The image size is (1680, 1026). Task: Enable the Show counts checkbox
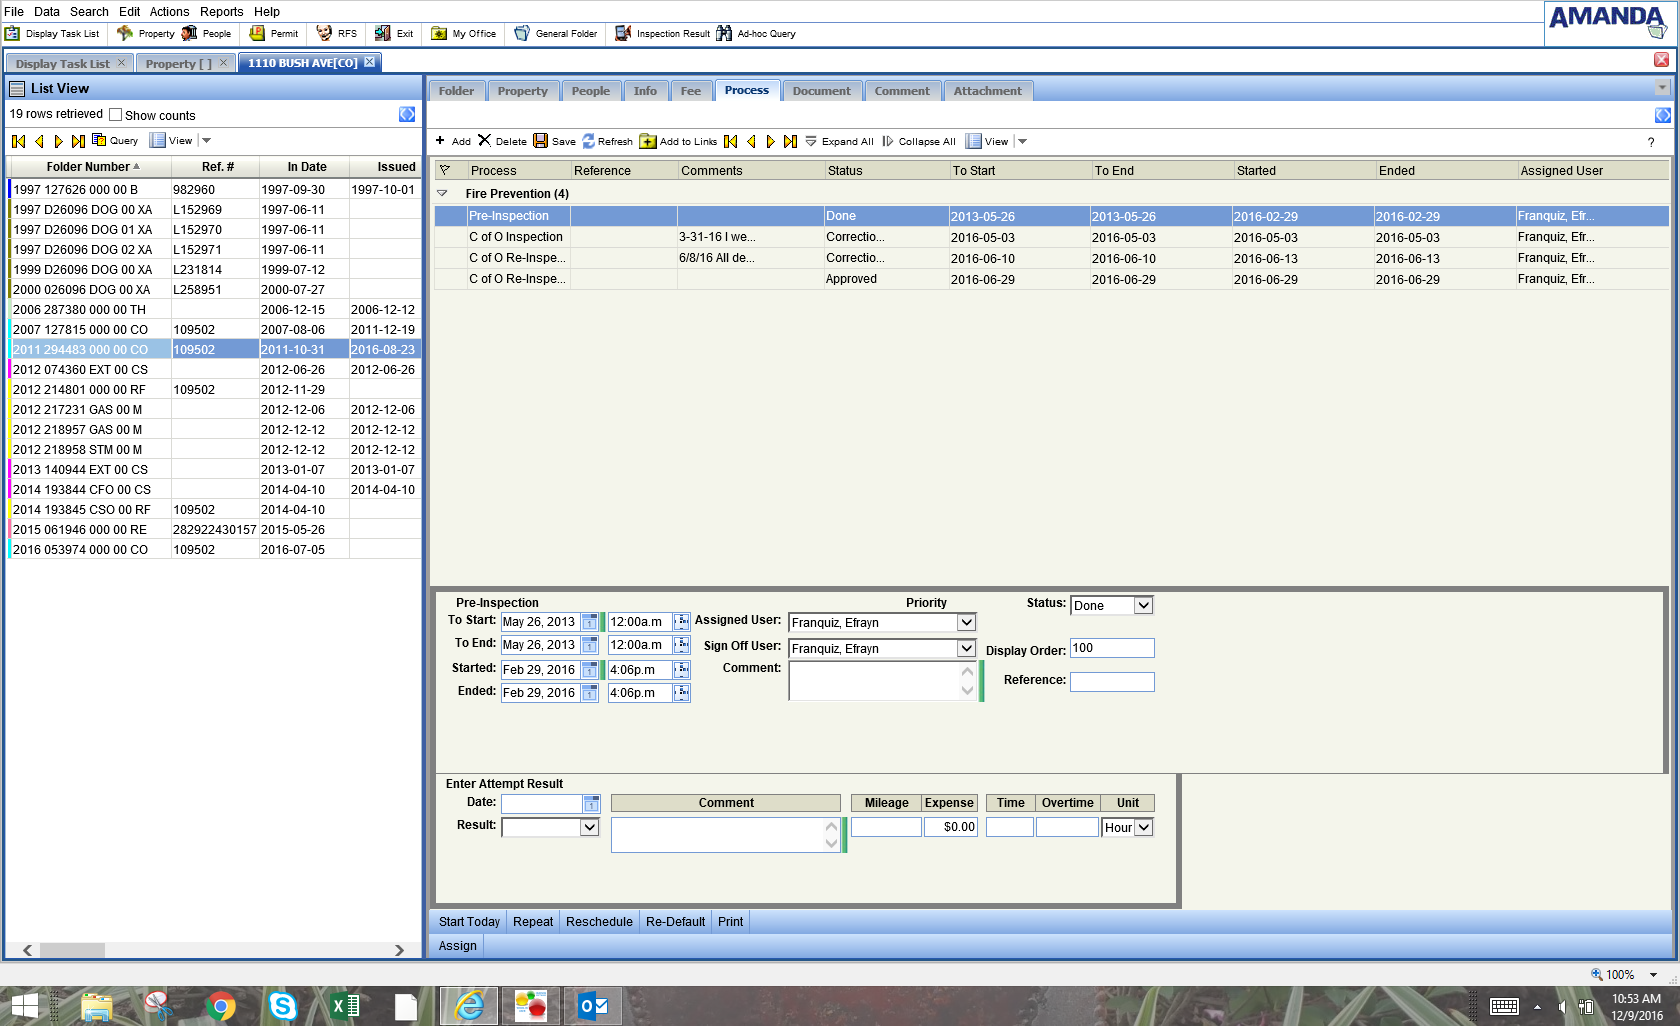pos(116,115)
